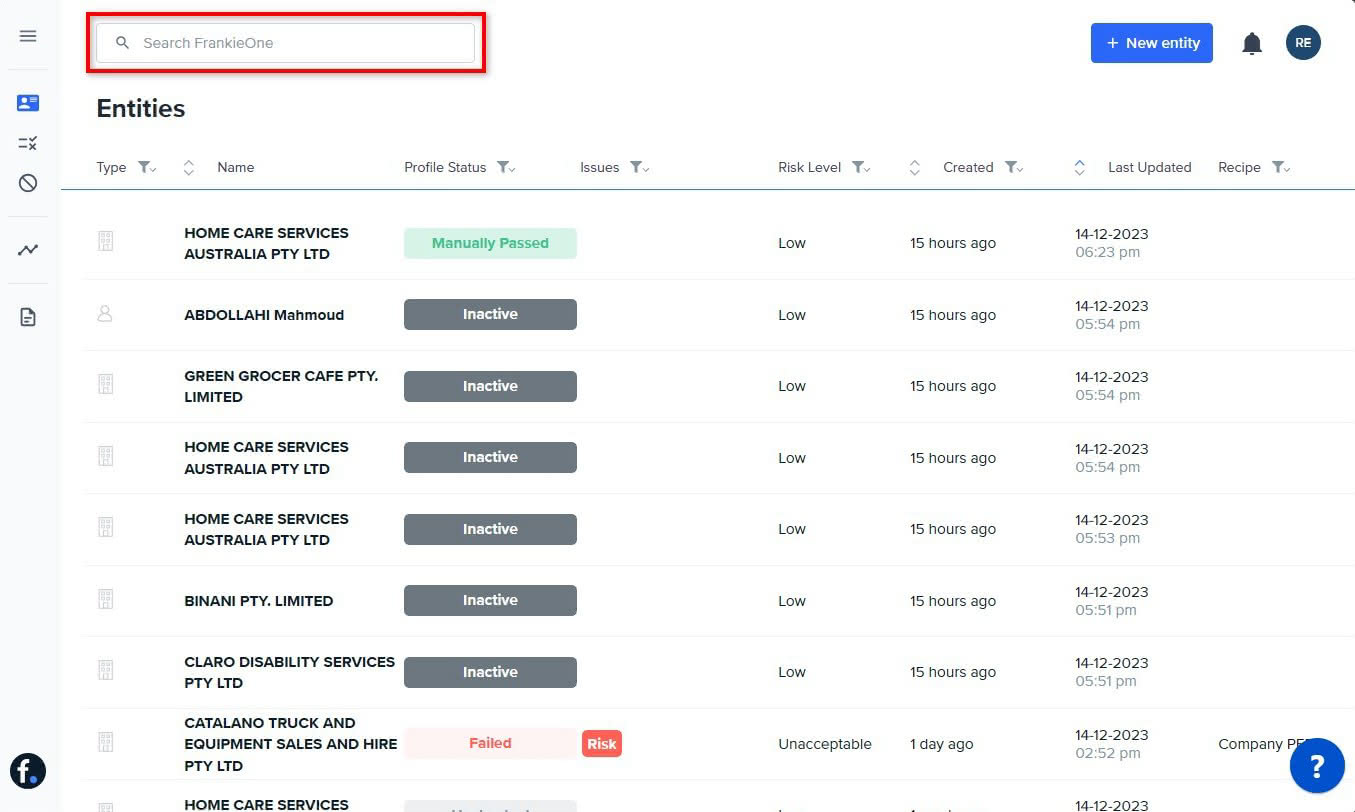Click the New entity button
This screenshot has width=1355, height=812.
tap(1151, 43)
